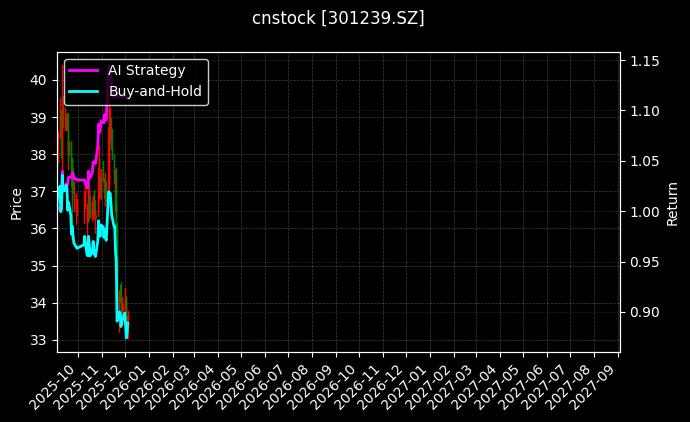Screen dimensions: 690x422
Task: Click the chart title cnstock [301239.SZ]
Action: click(338, 18)
